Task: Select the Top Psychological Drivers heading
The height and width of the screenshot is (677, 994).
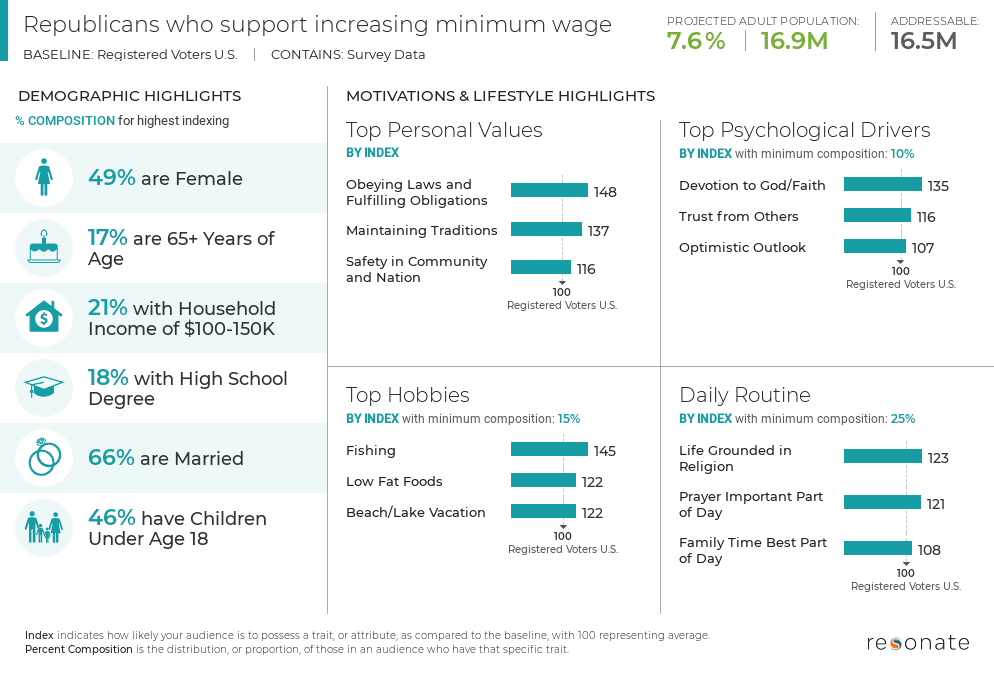Action: (804, 130)
